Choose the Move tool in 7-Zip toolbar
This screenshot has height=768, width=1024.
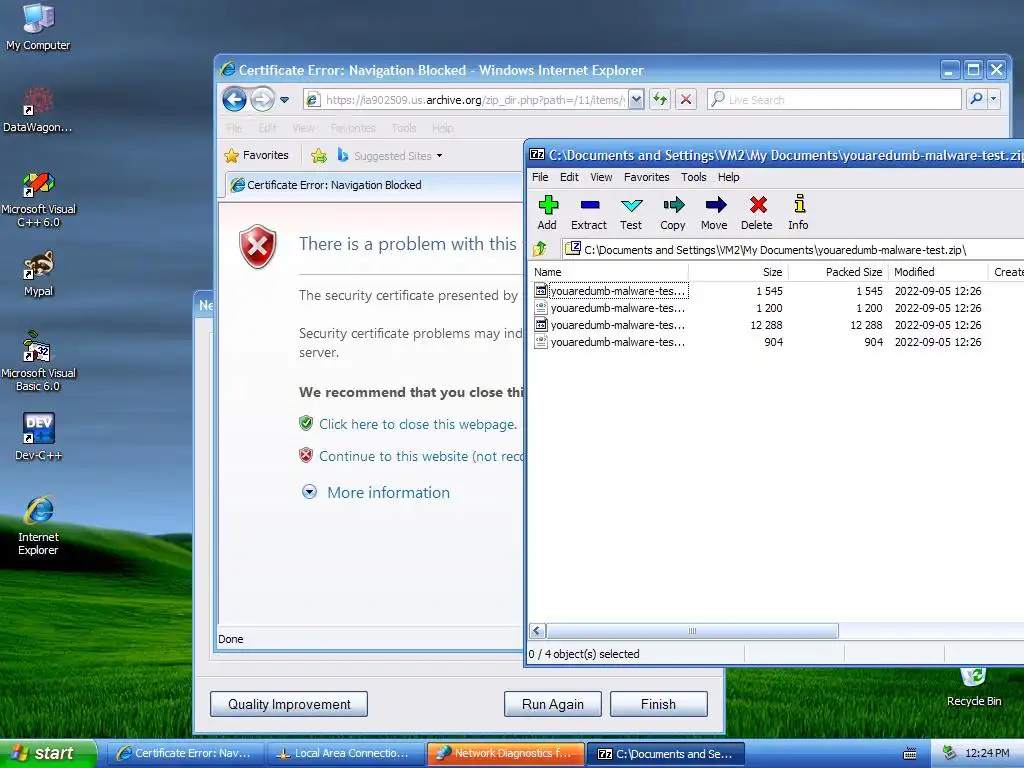714,213
